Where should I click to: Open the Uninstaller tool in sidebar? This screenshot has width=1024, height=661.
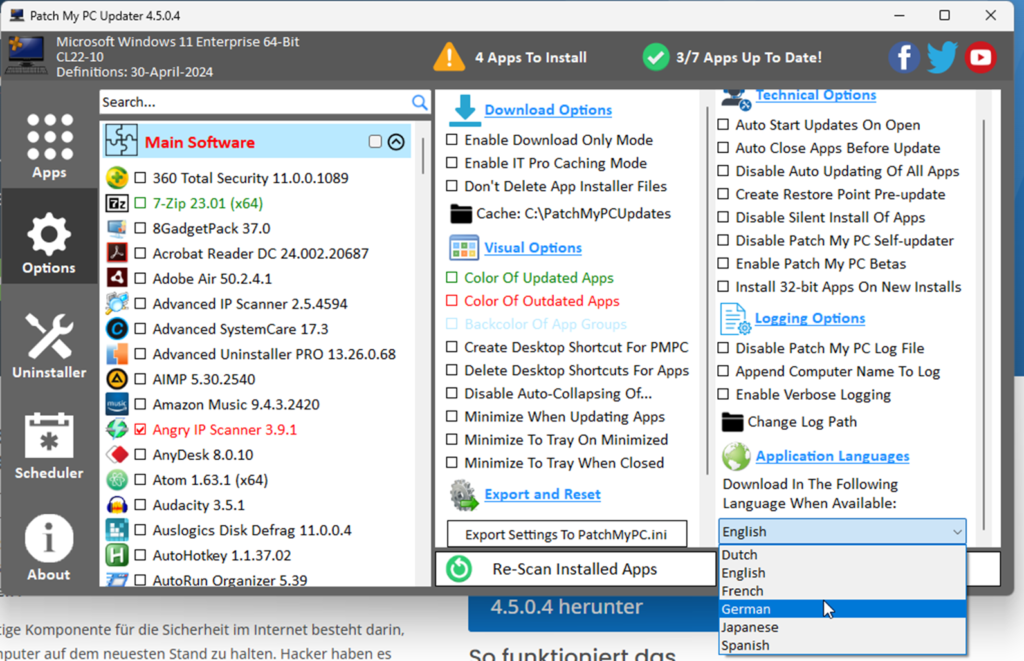coord(49,346)
